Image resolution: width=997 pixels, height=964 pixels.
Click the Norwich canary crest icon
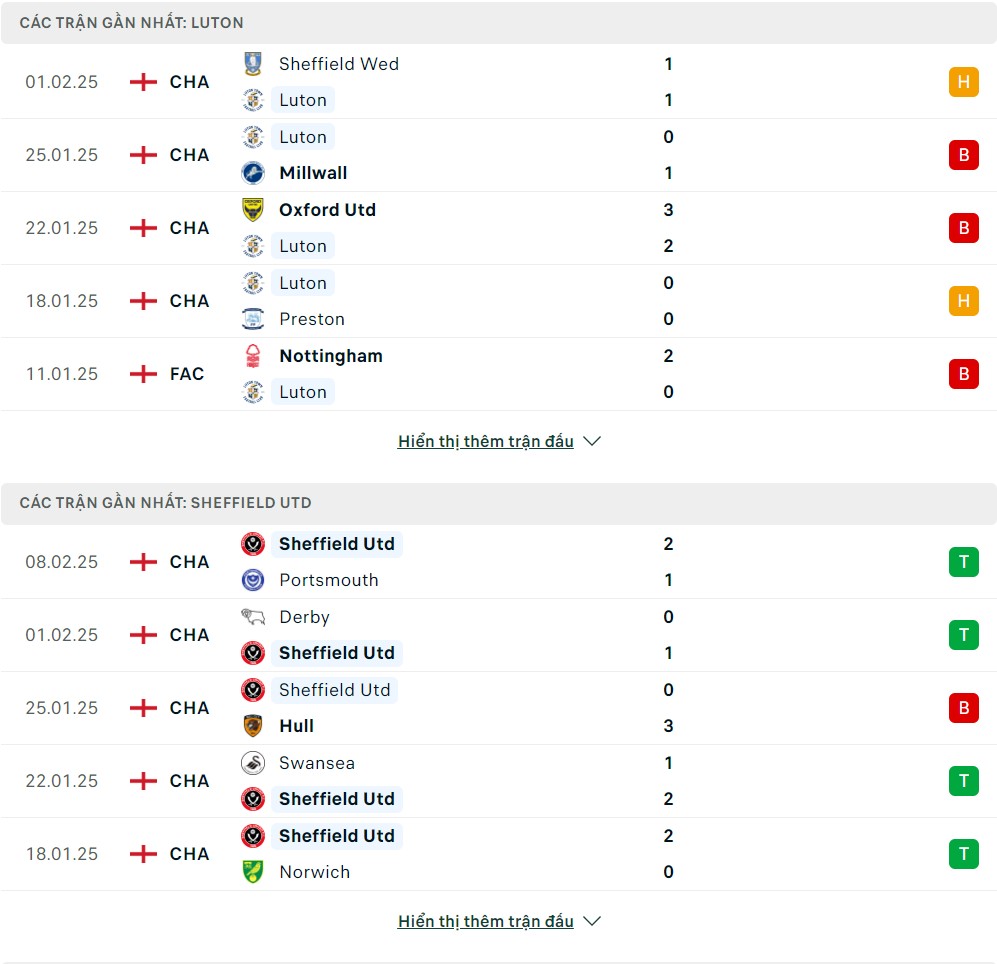(253, 871)
